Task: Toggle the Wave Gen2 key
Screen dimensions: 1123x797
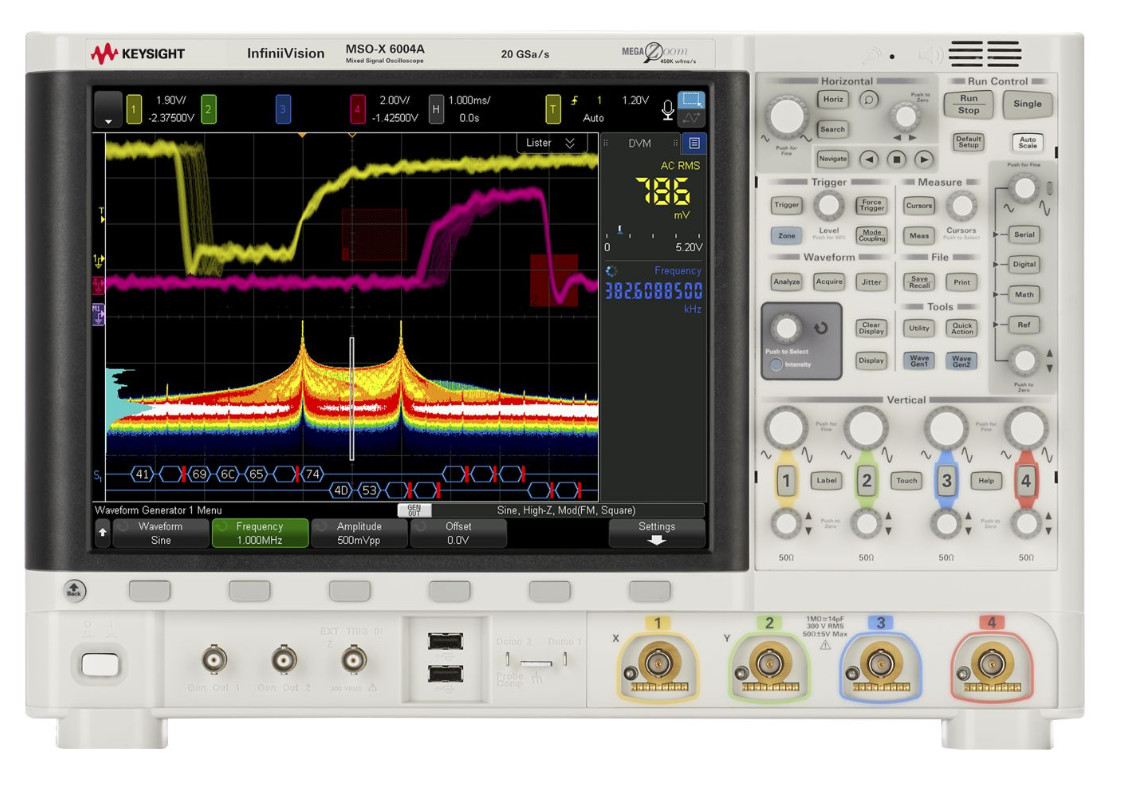Action: 961,360
